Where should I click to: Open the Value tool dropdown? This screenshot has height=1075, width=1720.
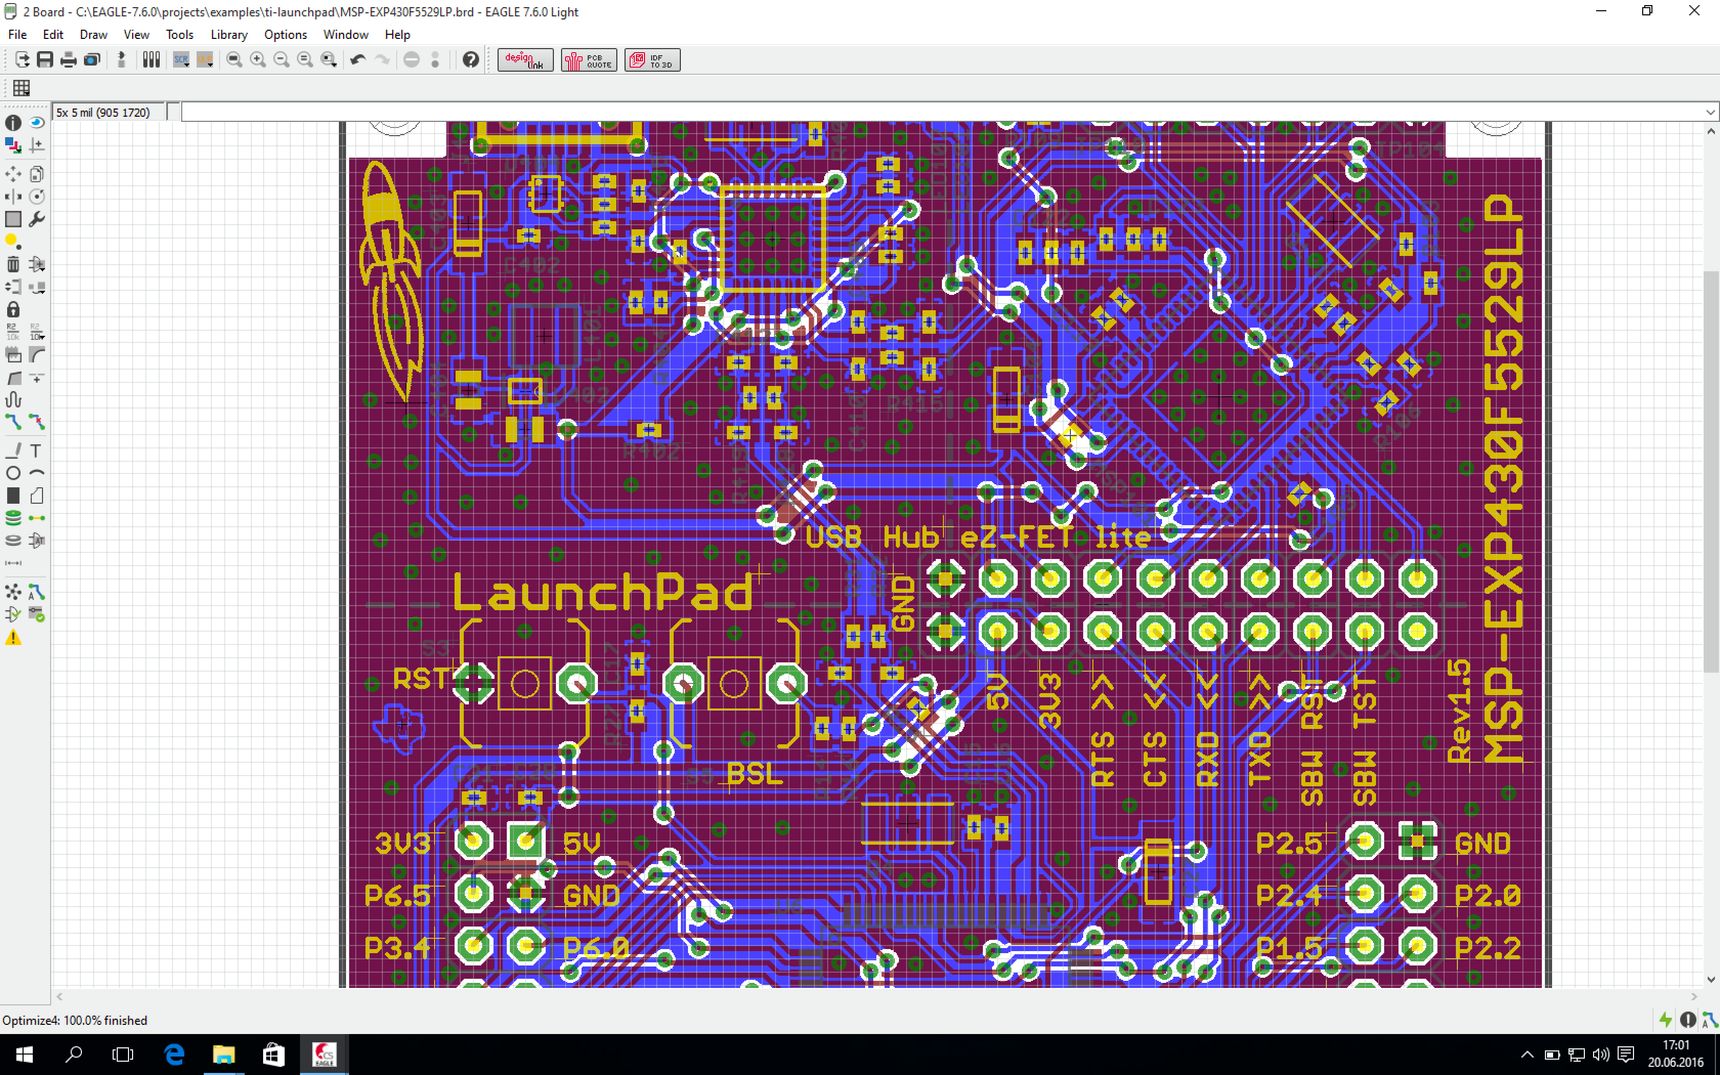37,332
